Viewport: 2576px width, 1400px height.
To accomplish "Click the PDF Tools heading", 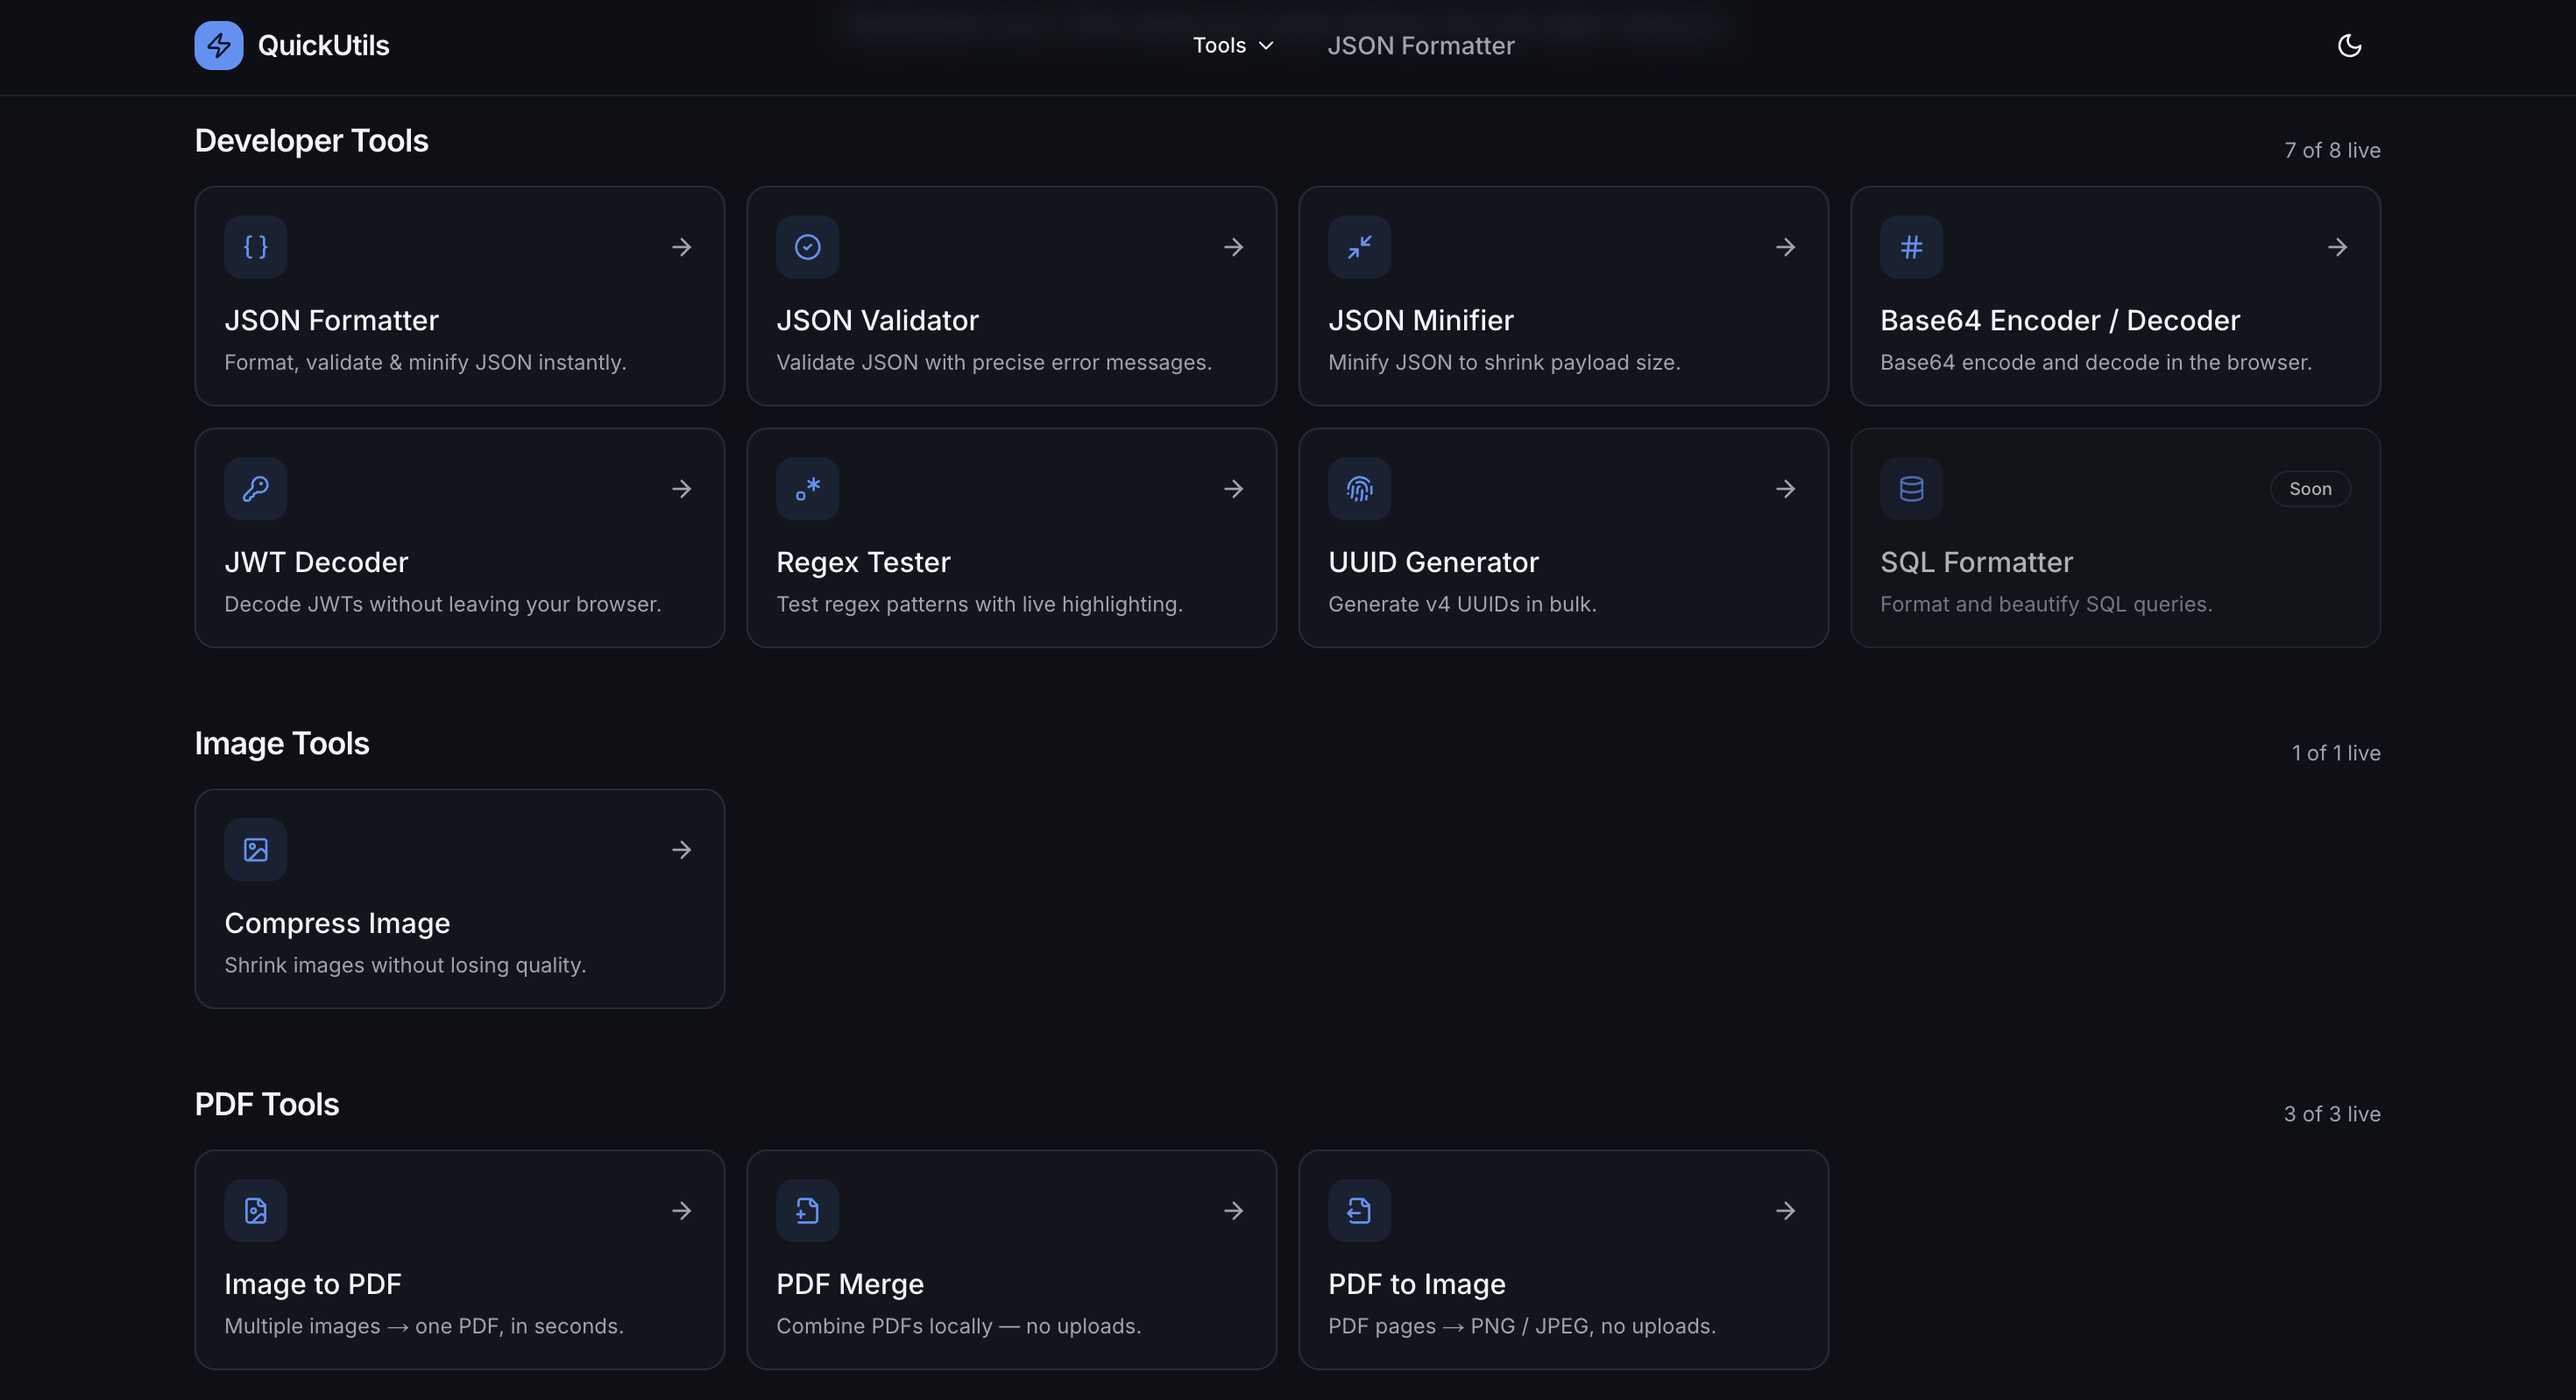I will (267, 1104).
